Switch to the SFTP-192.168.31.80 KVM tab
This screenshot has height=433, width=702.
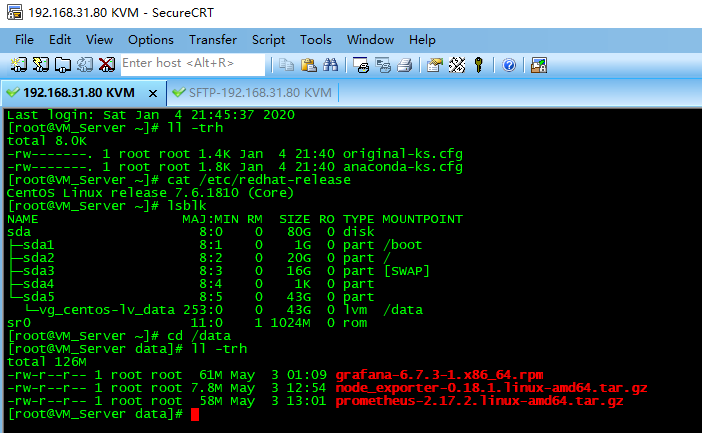click(253, 93)
